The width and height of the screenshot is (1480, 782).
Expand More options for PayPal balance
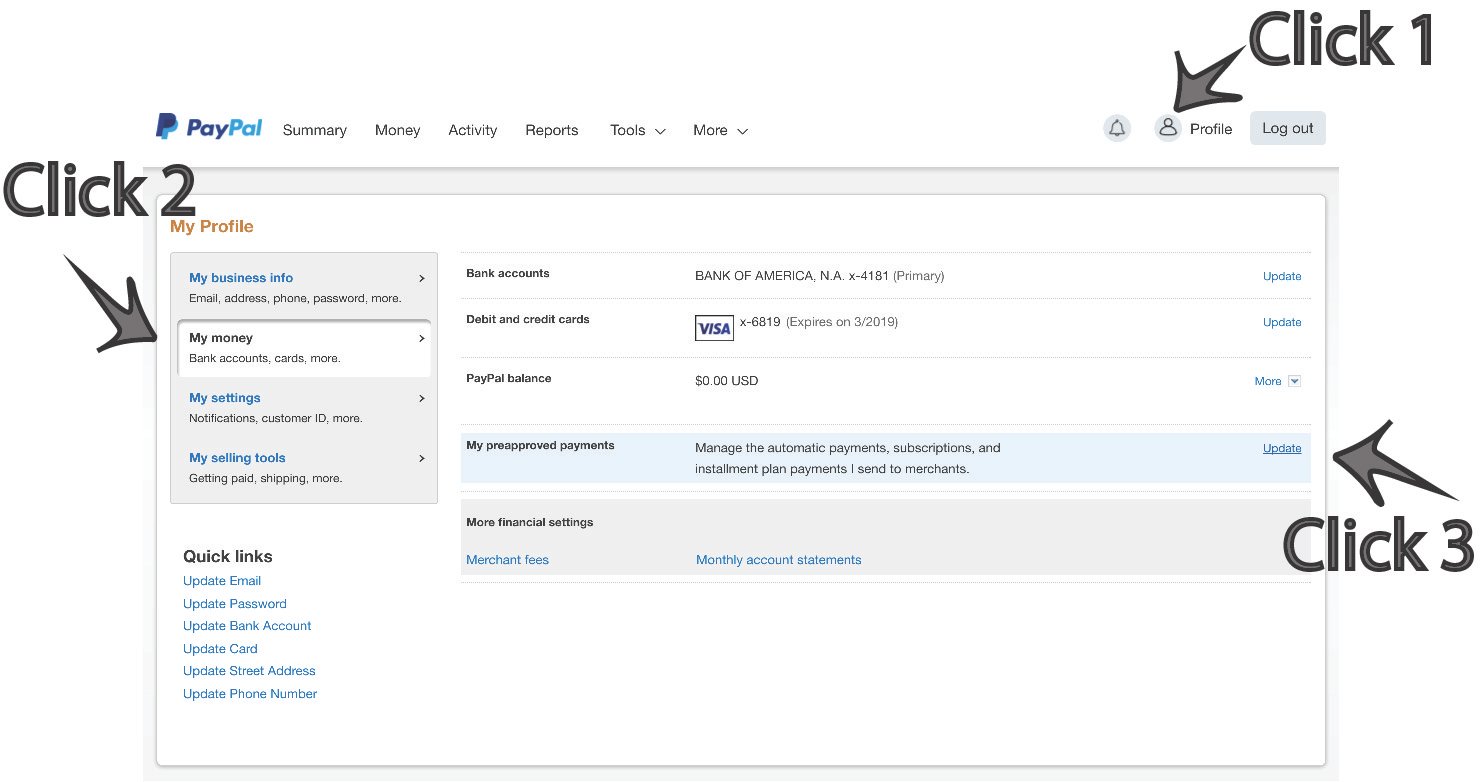point(1277,381)
